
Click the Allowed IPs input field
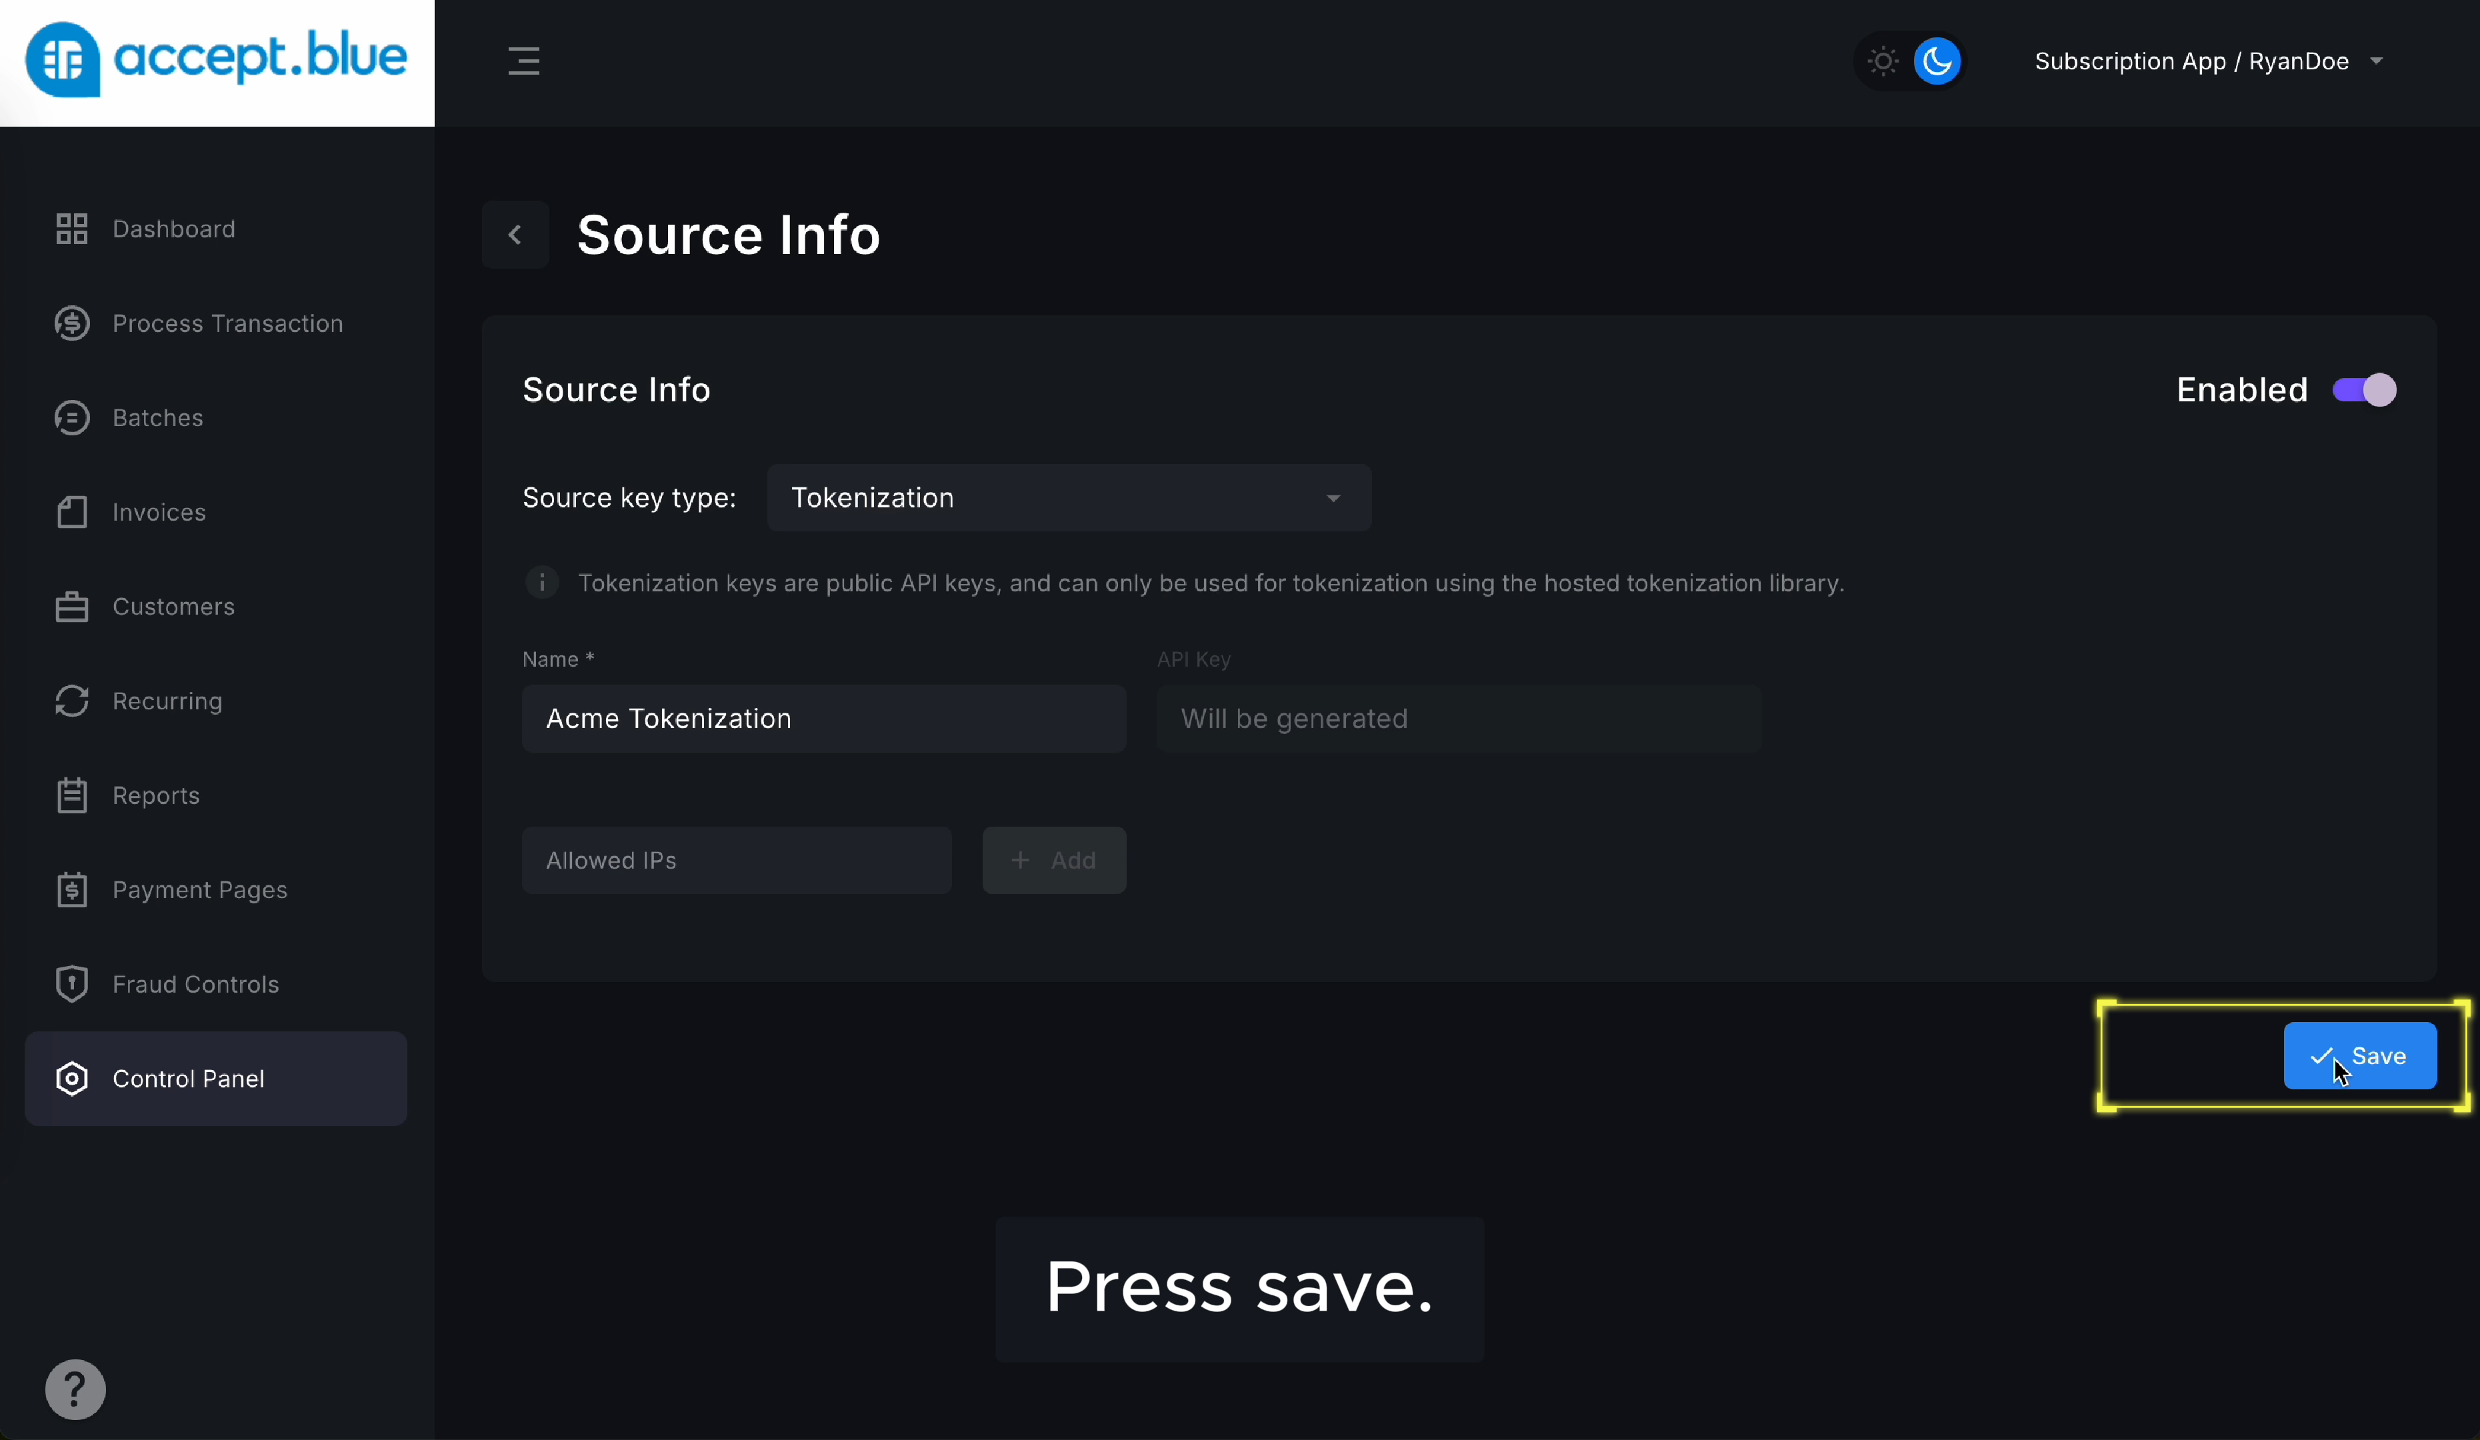[x=737, y=859]
